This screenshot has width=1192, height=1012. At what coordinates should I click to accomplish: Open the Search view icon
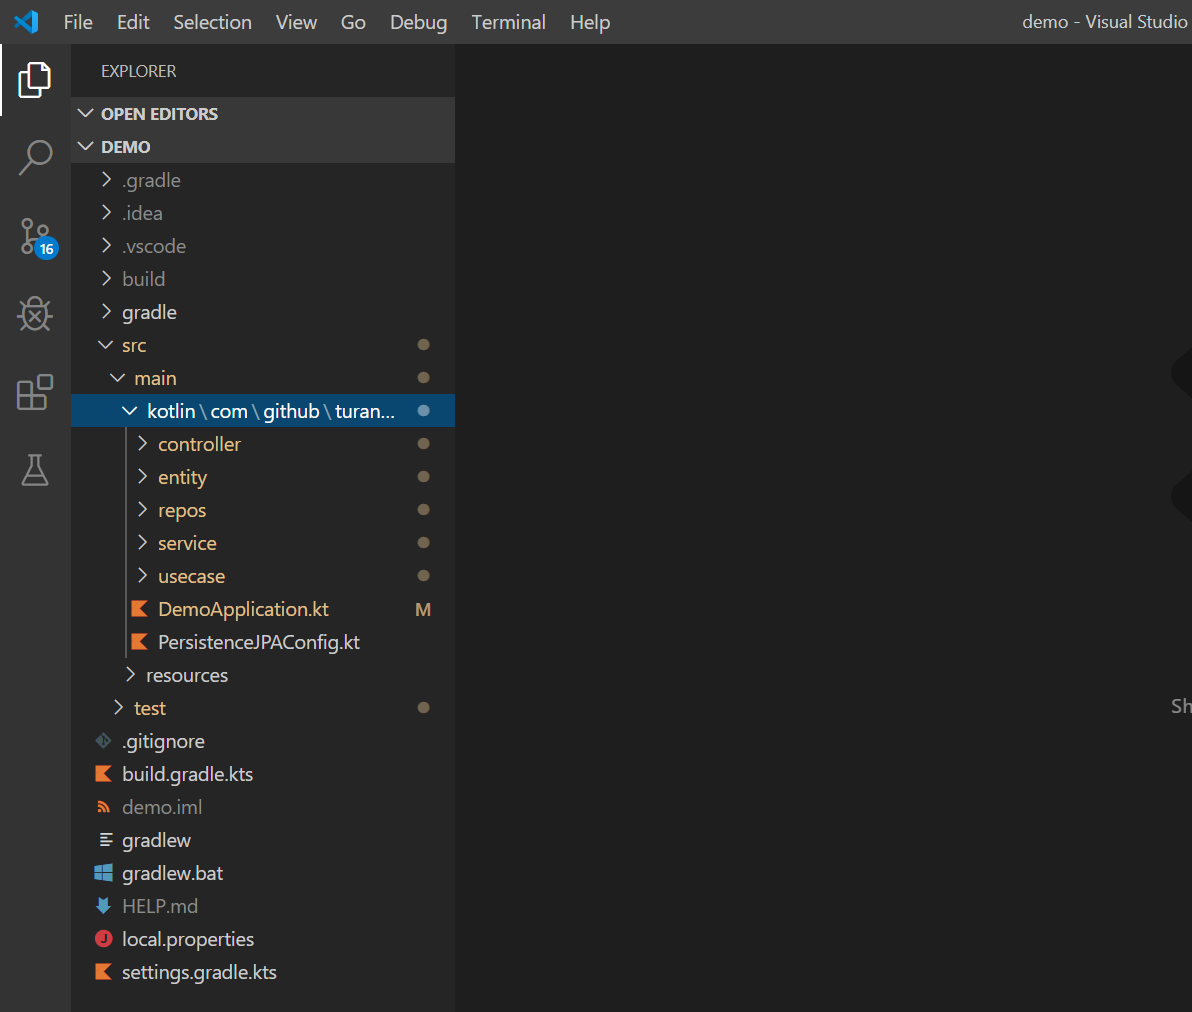click(x=35, y=158)
